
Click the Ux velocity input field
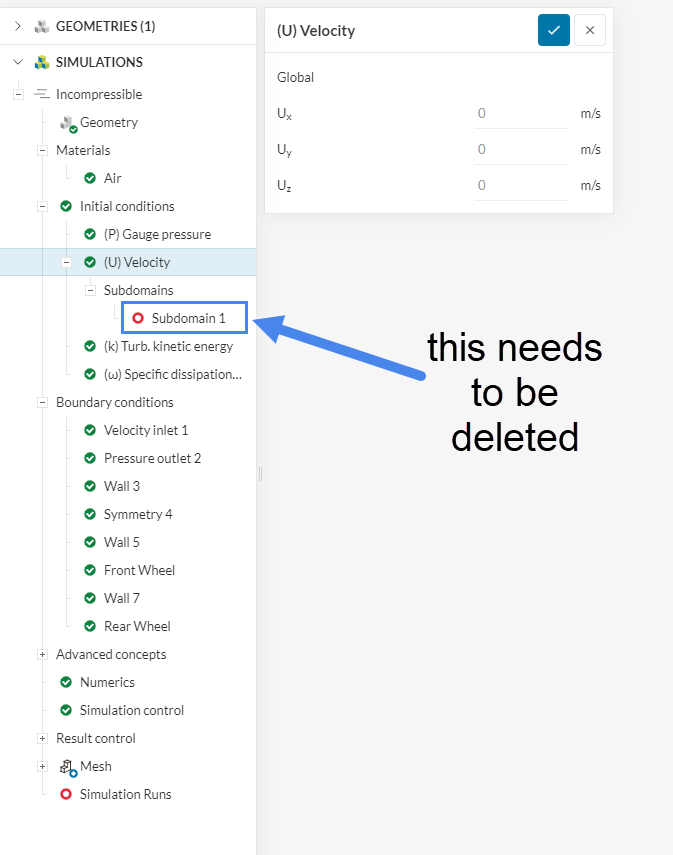pyautogui.click(x=520, y=114)
